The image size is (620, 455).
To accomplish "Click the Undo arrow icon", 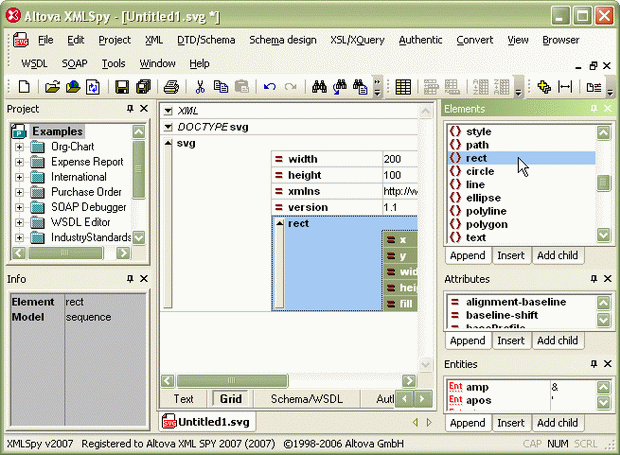I will [x=269, y=87].
